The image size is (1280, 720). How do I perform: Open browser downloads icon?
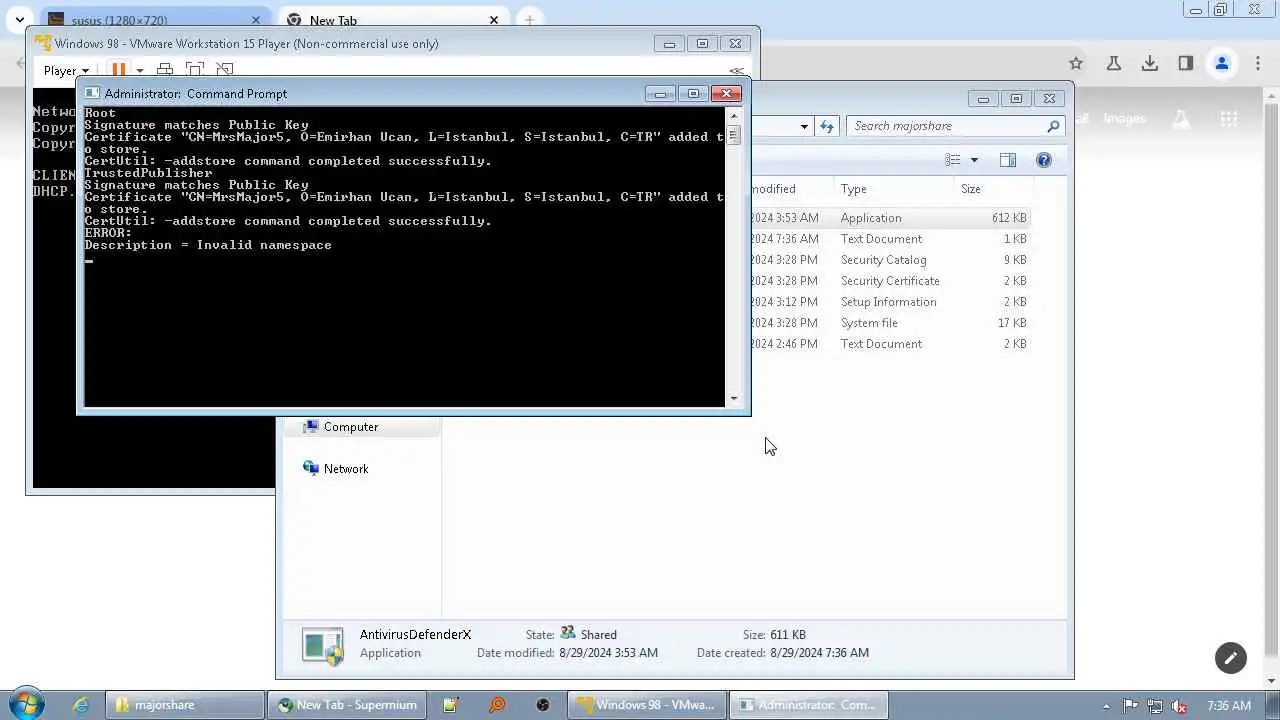[1150, 63]
